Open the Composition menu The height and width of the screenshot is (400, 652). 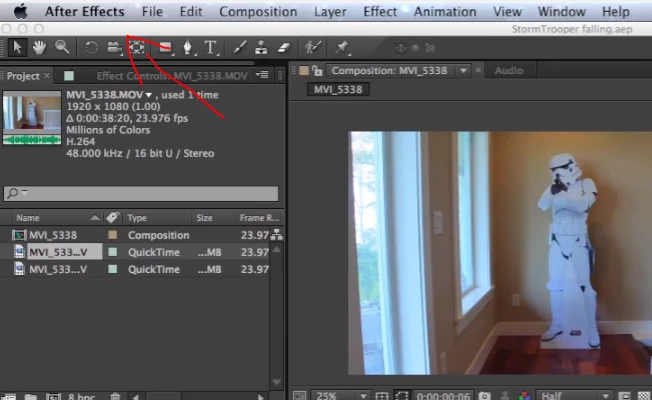[258, 12]
